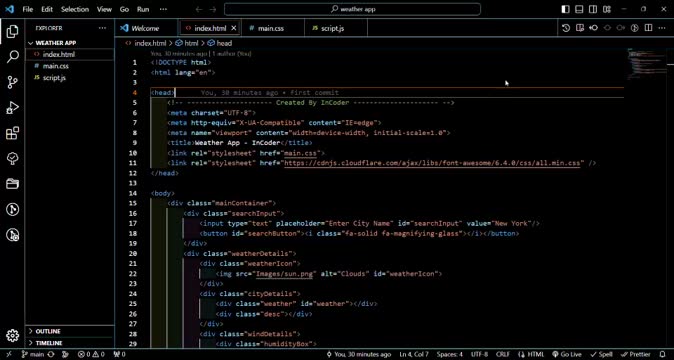Open the Run and Debug view
Image resolution: width=674 pixels, height=360 pixels.
pyautogui.click(x=12, y=108)
